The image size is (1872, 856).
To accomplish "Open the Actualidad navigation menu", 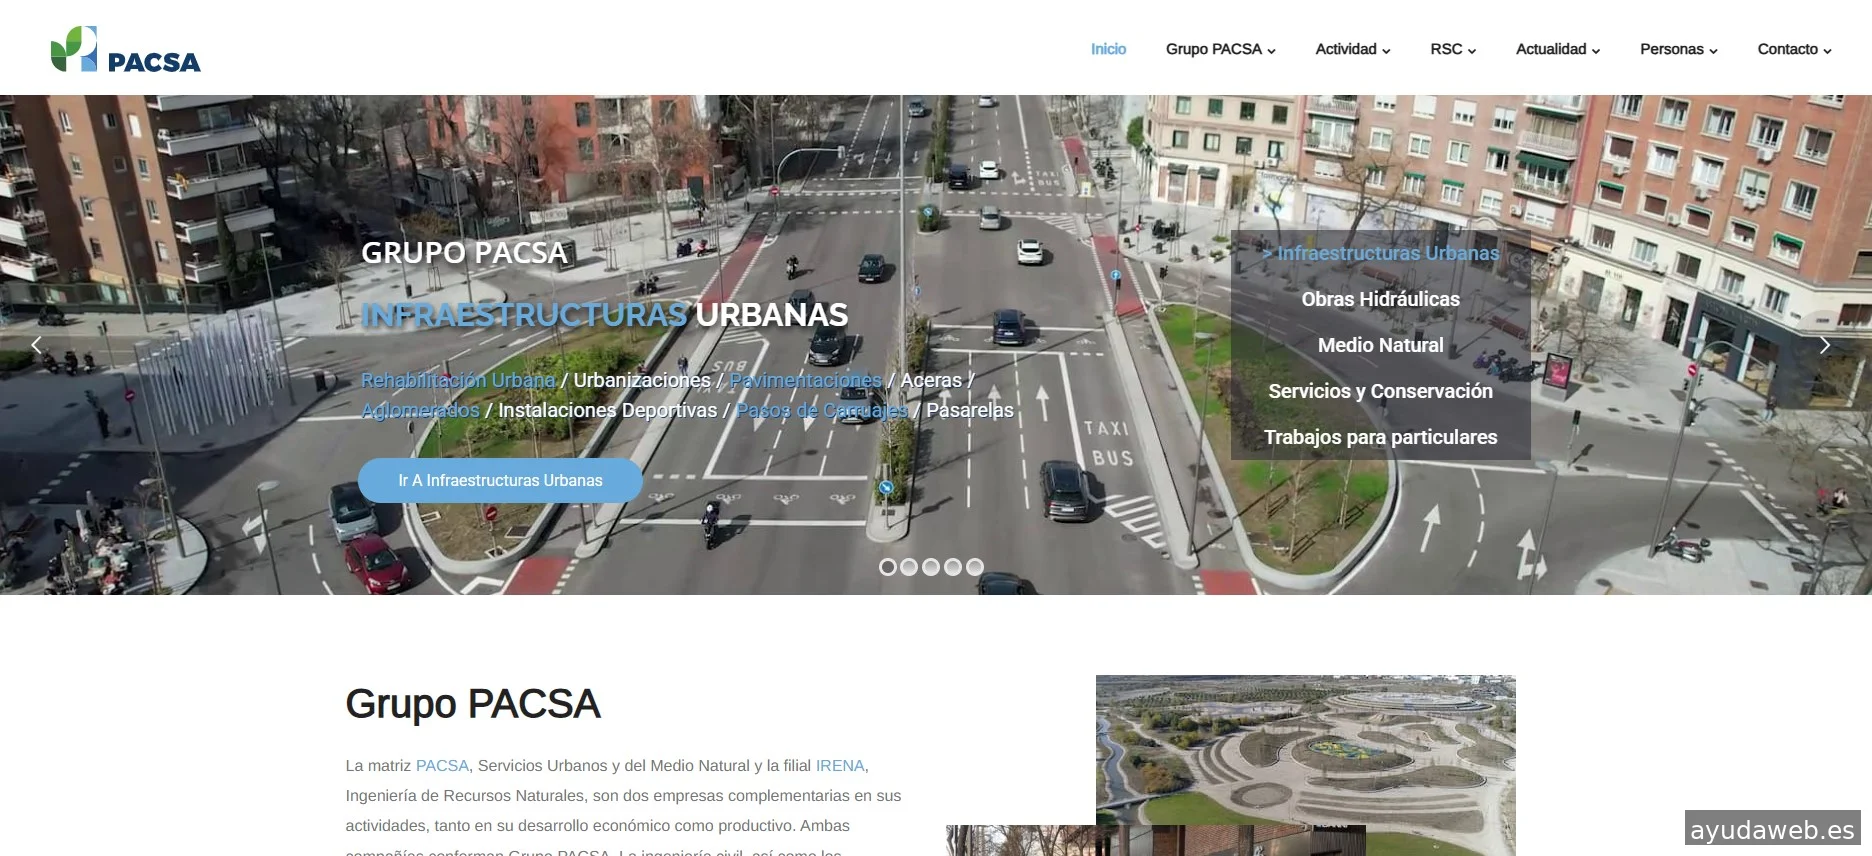I will (x=1557, y=49).
